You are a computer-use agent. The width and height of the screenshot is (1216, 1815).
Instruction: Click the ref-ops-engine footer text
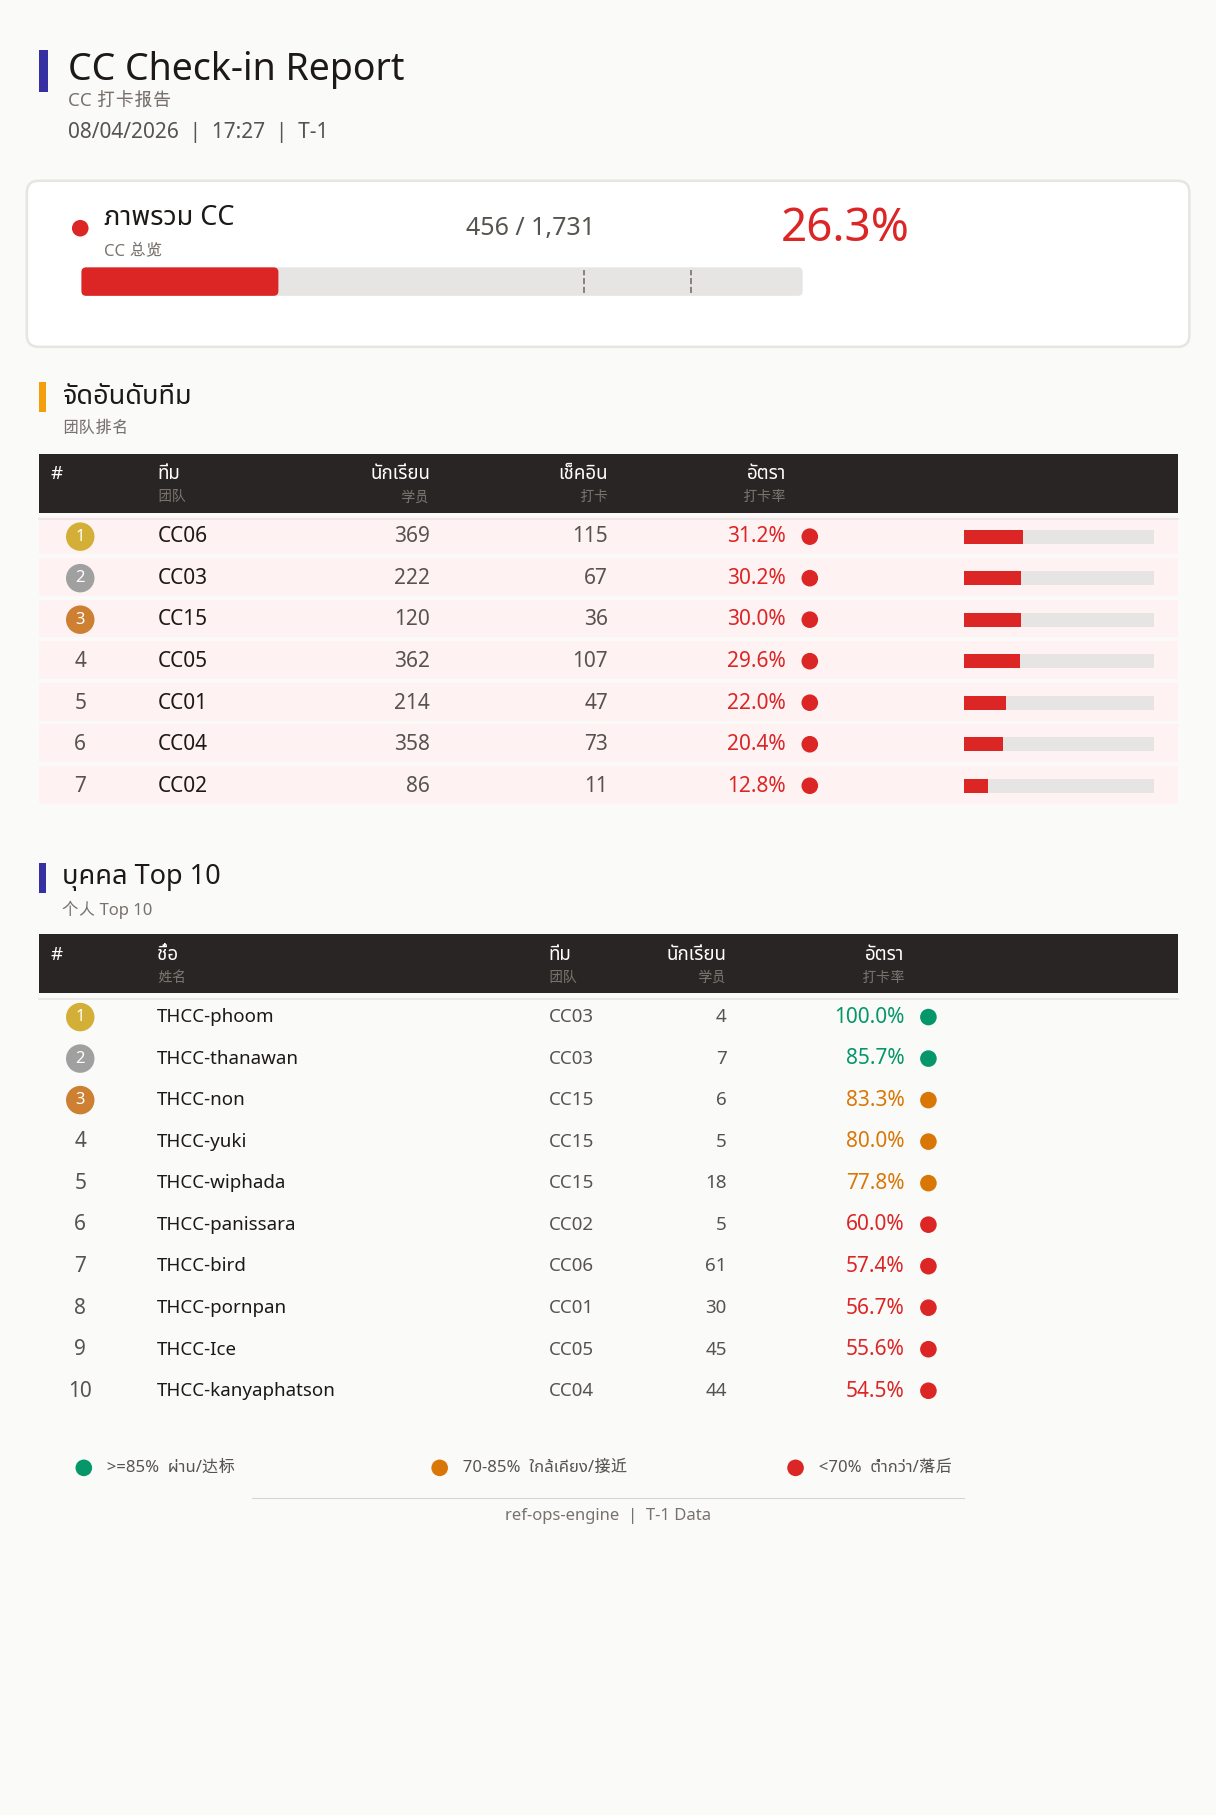[x=562, y=1514]
